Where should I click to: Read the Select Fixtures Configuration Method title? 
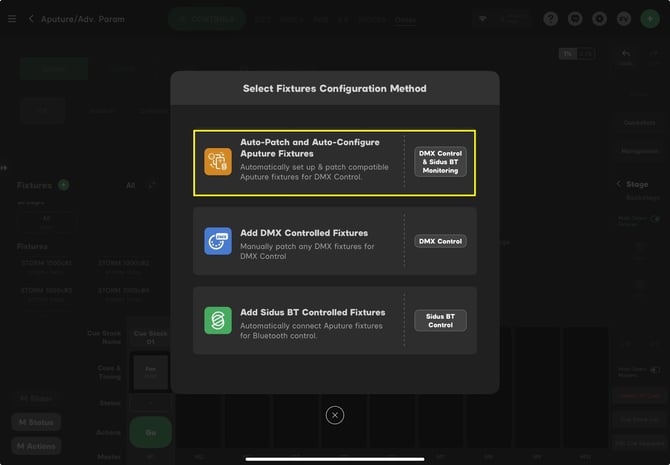335,88
